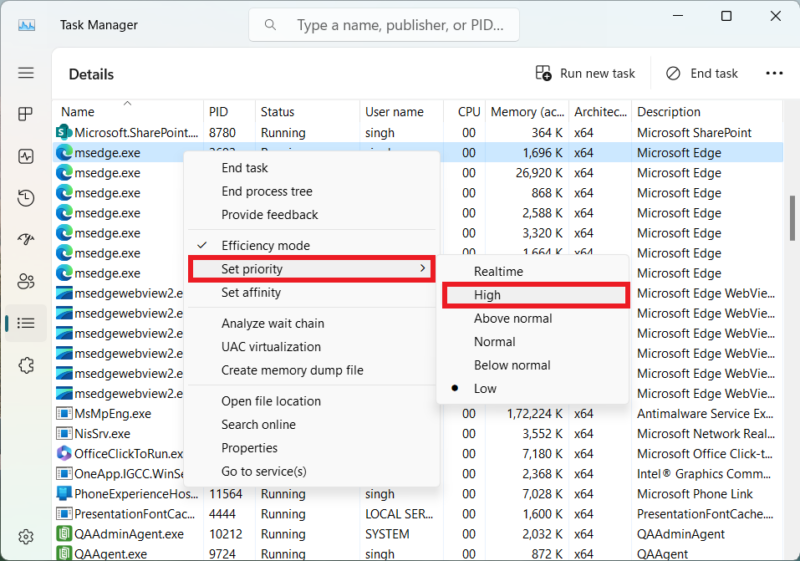Select High priority
The width and height of the screenshot is (800, 561).
pos(535,295)
